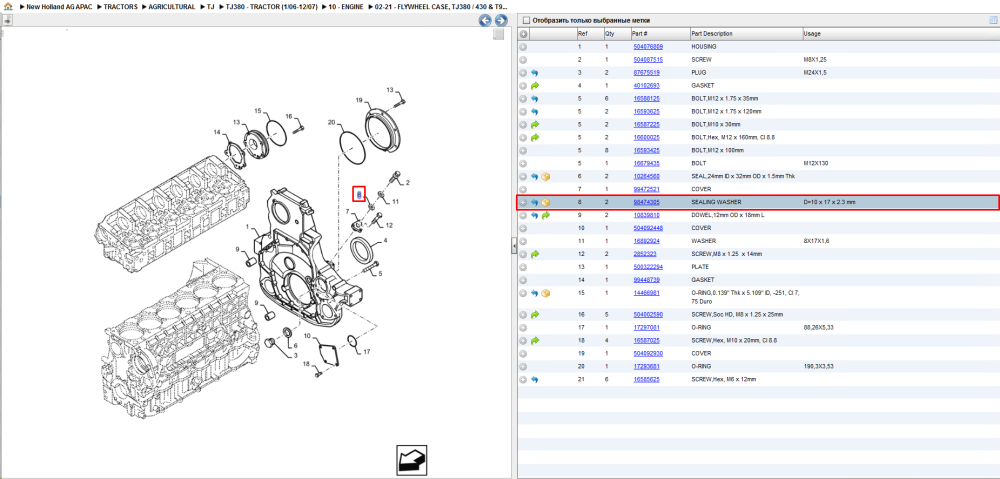Open part number link 504076809

pyautogui.click(x=648, y=47)
